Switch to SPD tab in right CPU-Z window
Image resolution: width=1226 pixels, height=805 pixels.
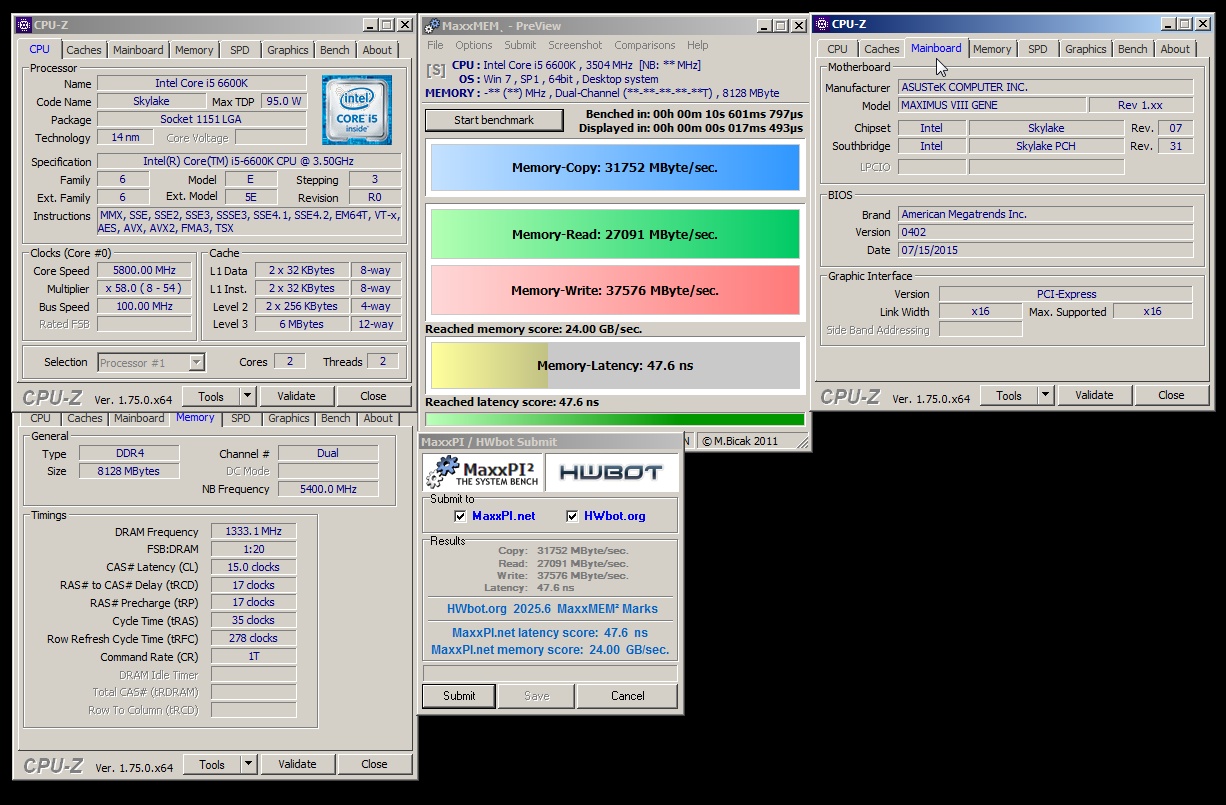click(1038, 49)
